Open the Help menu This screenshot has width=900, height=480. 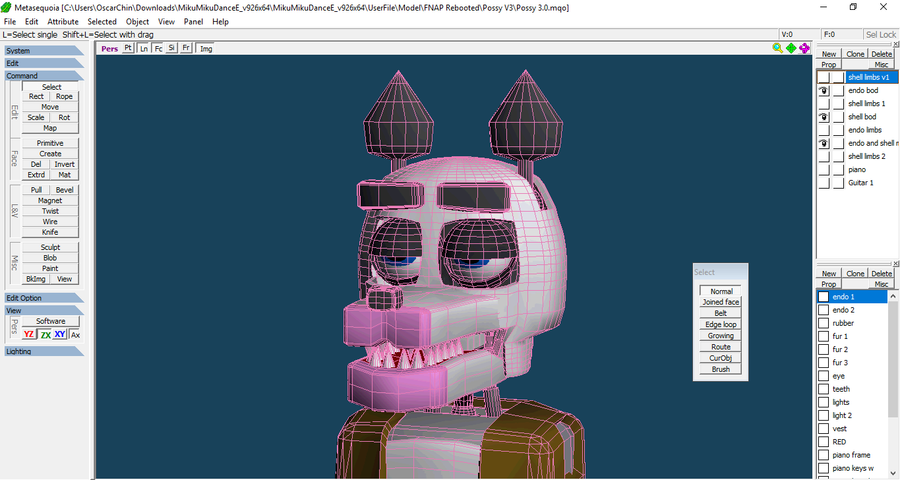click(x=220, y=21)
